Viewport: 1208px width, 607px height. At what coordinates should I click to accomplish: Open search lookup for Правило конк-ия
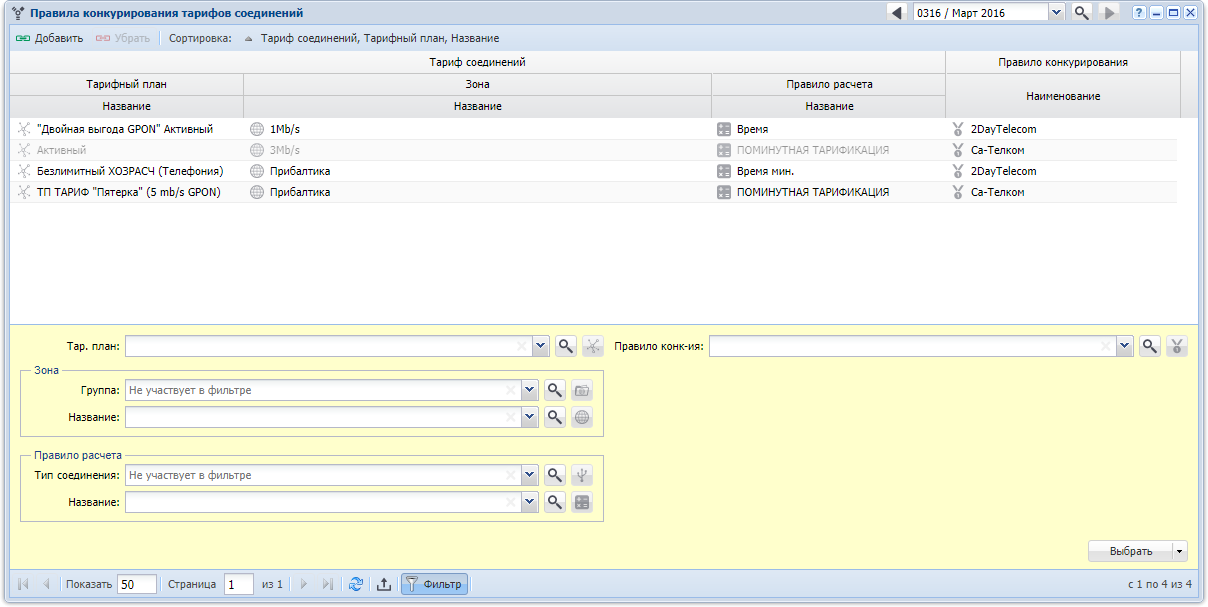pyautogui.click(x=1151, y=346)
